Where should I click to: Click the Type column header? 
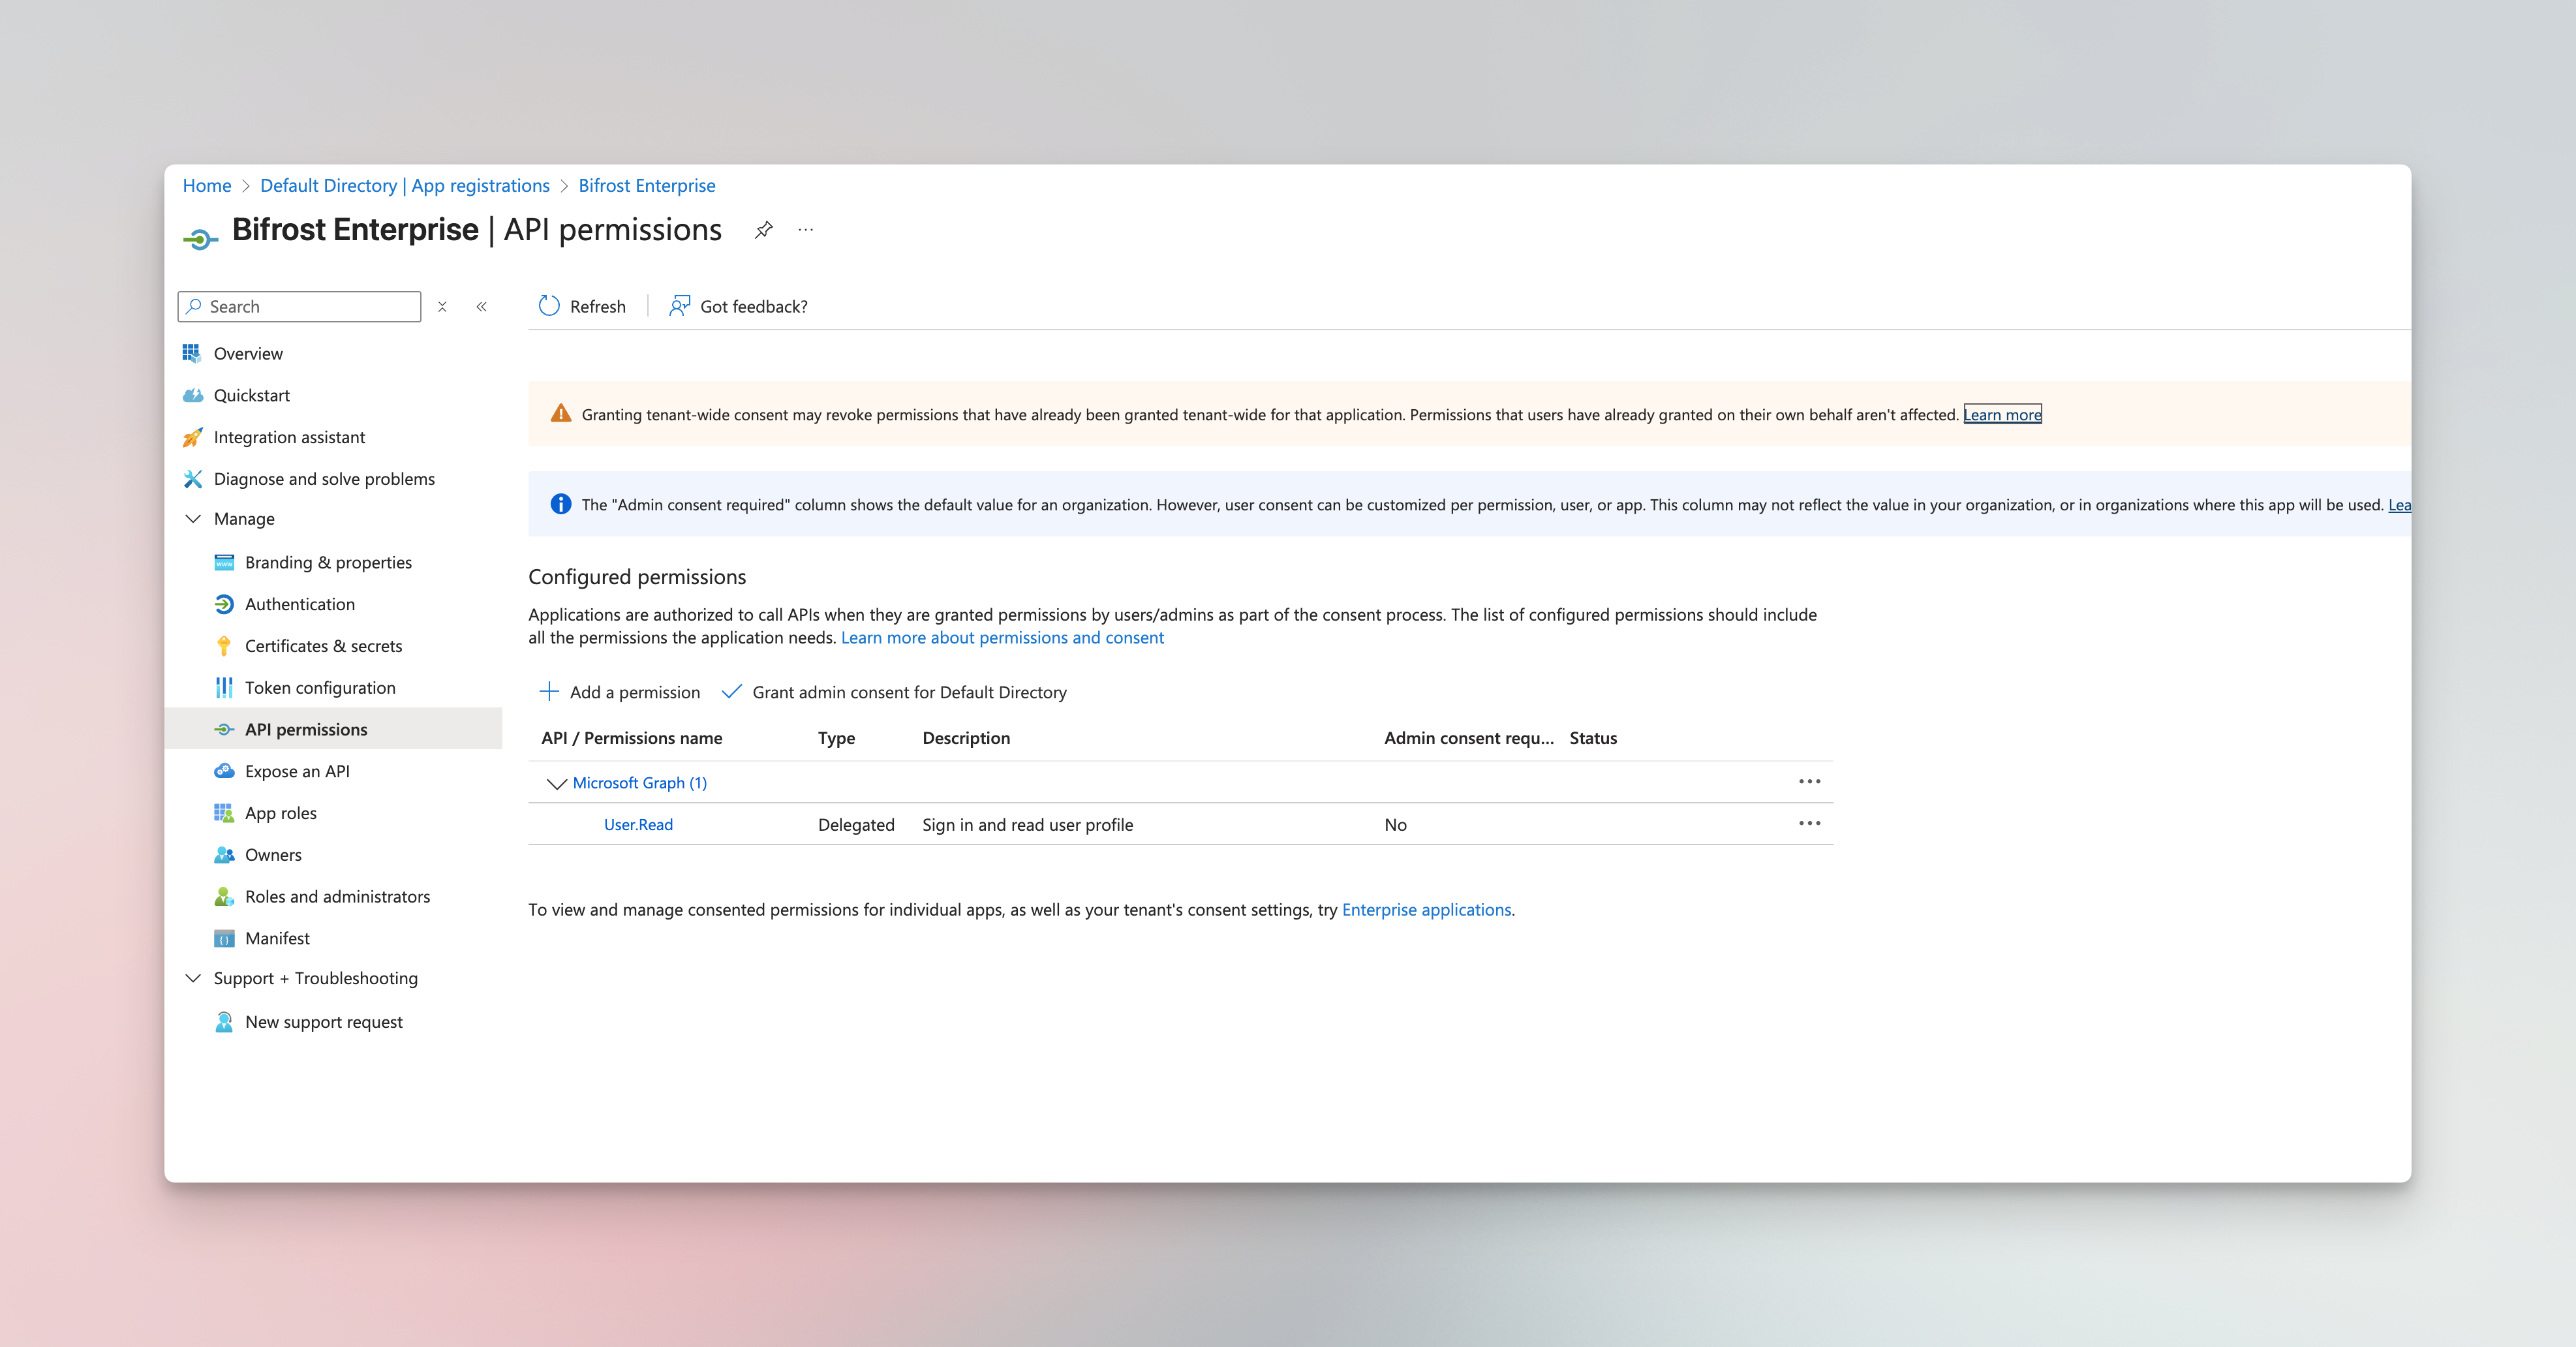[837, 738]
